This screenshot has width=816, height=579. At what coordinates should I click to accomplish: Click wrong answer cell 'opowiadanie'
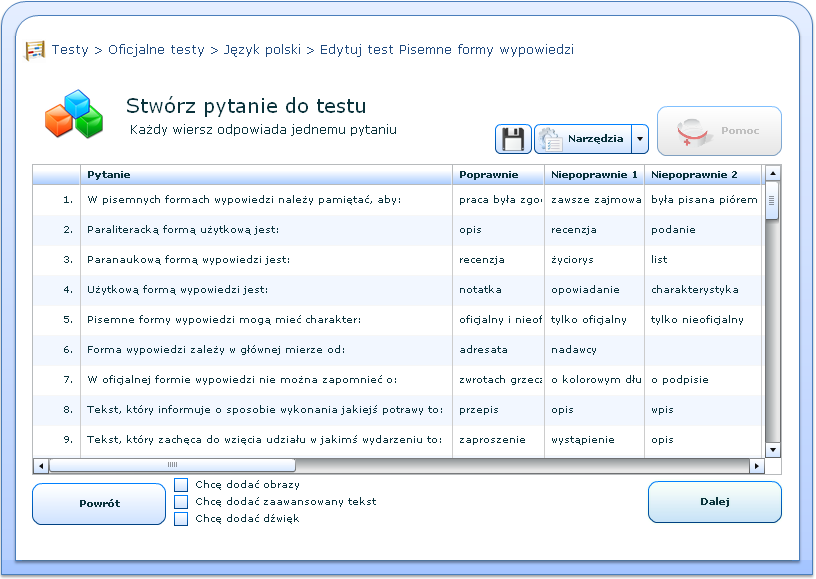[594, 290]
